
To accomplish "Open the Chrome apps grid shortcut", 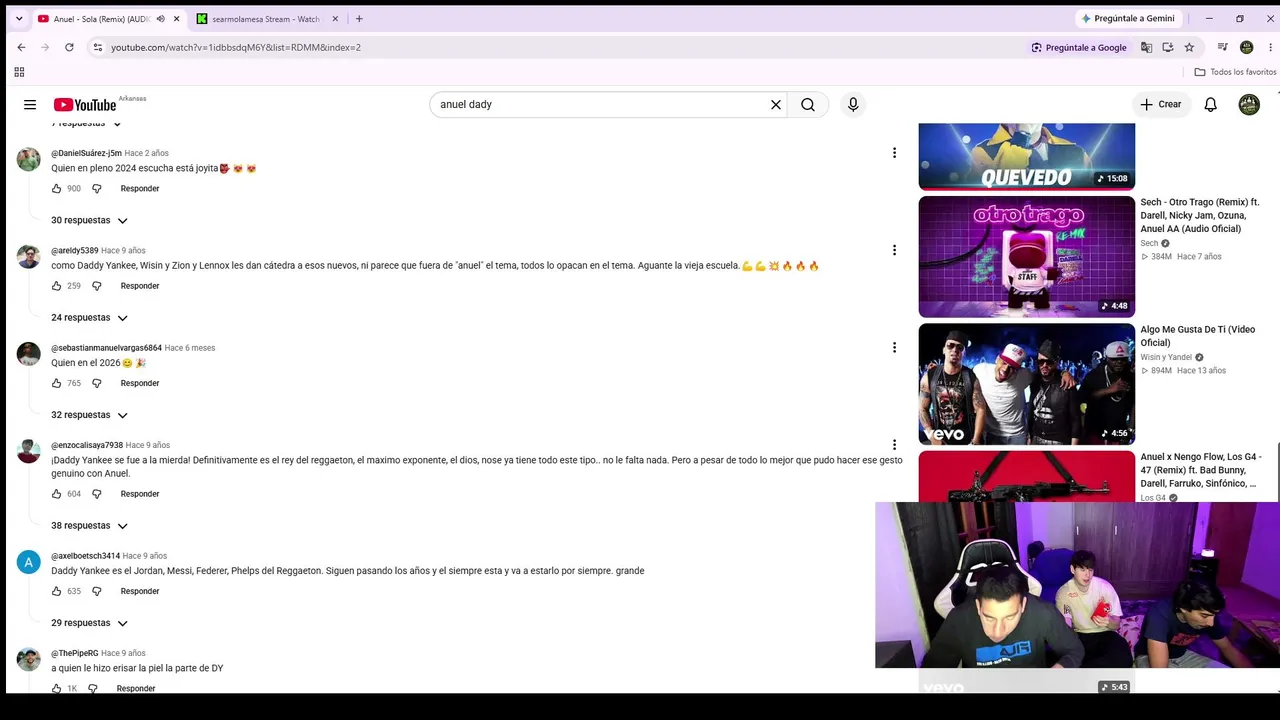I will (x=19, y=72).
